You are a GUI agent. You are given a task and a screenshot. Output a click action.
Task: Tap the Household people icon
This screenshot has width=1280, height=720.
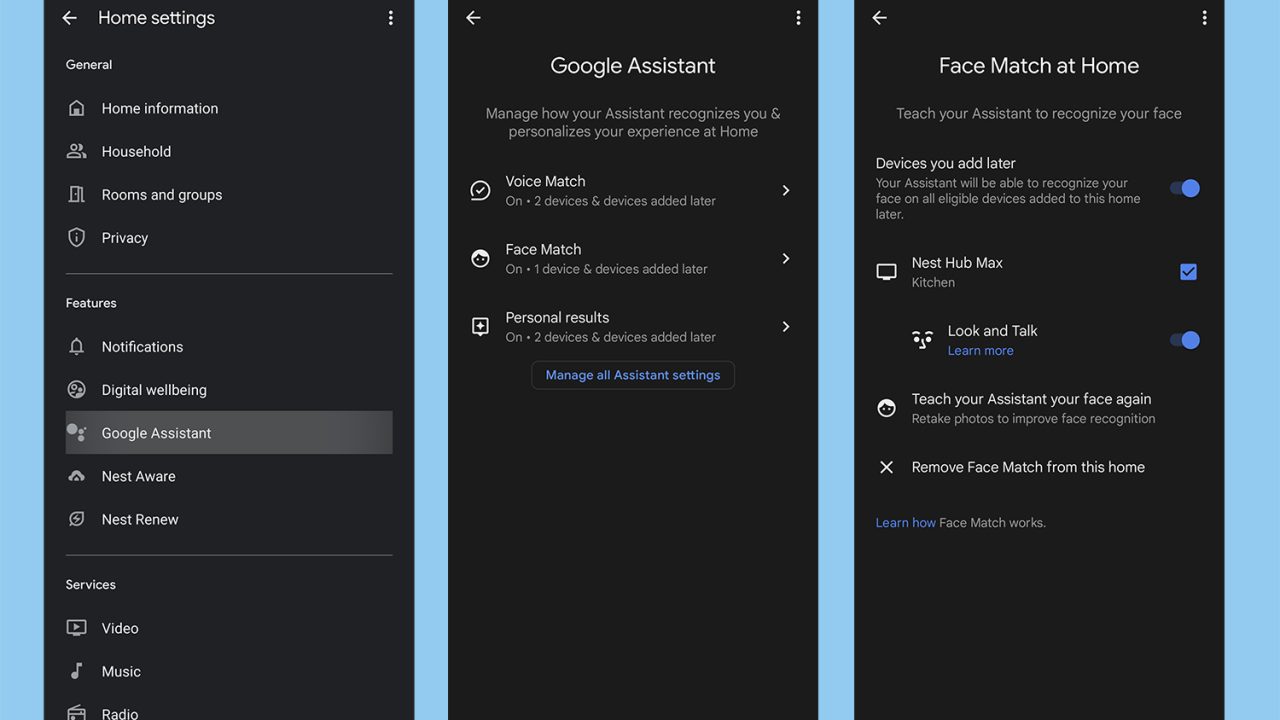coord(76,151)
